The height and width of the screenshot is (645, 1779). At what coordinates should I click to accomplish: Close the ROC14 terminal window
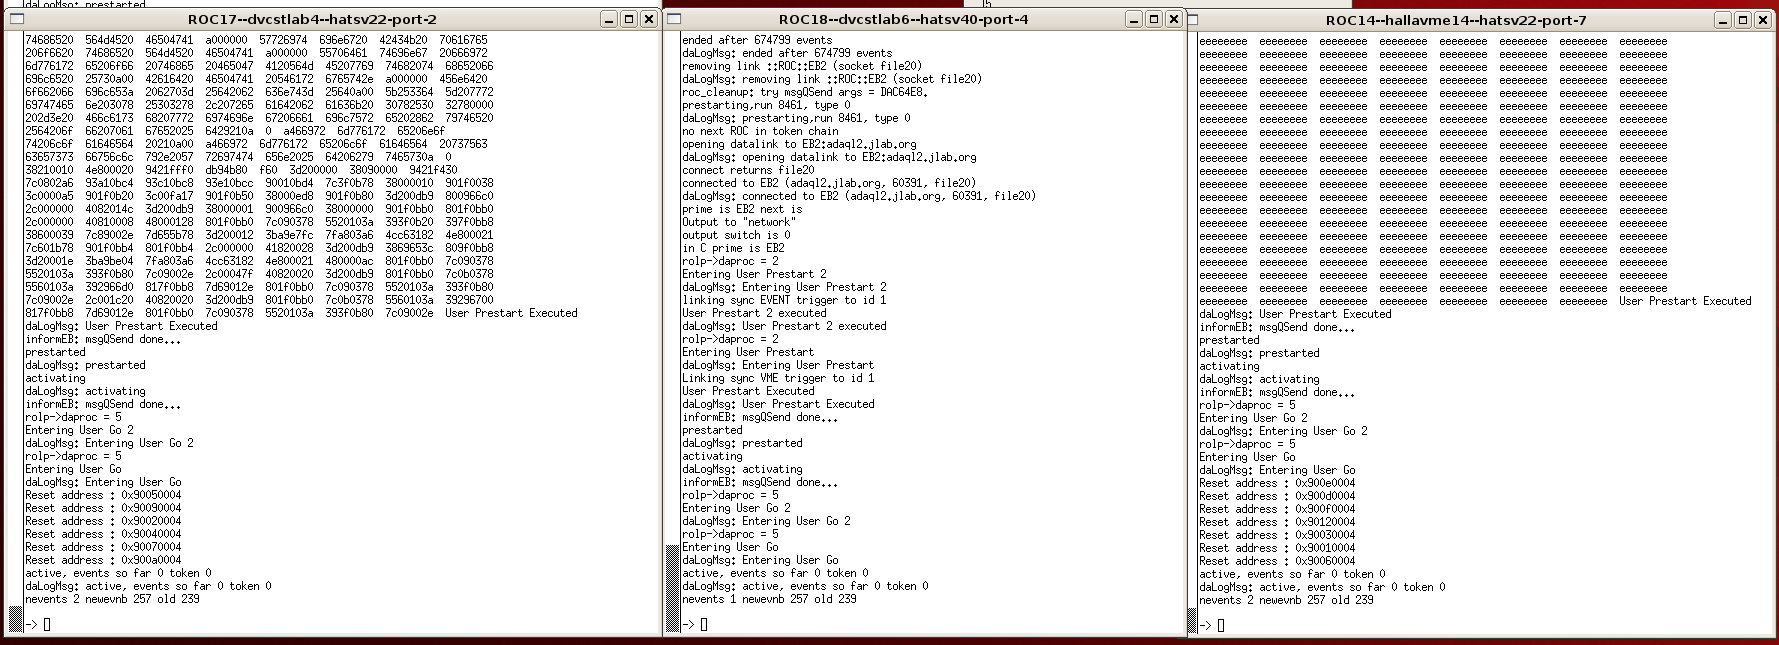[1761, 20]
